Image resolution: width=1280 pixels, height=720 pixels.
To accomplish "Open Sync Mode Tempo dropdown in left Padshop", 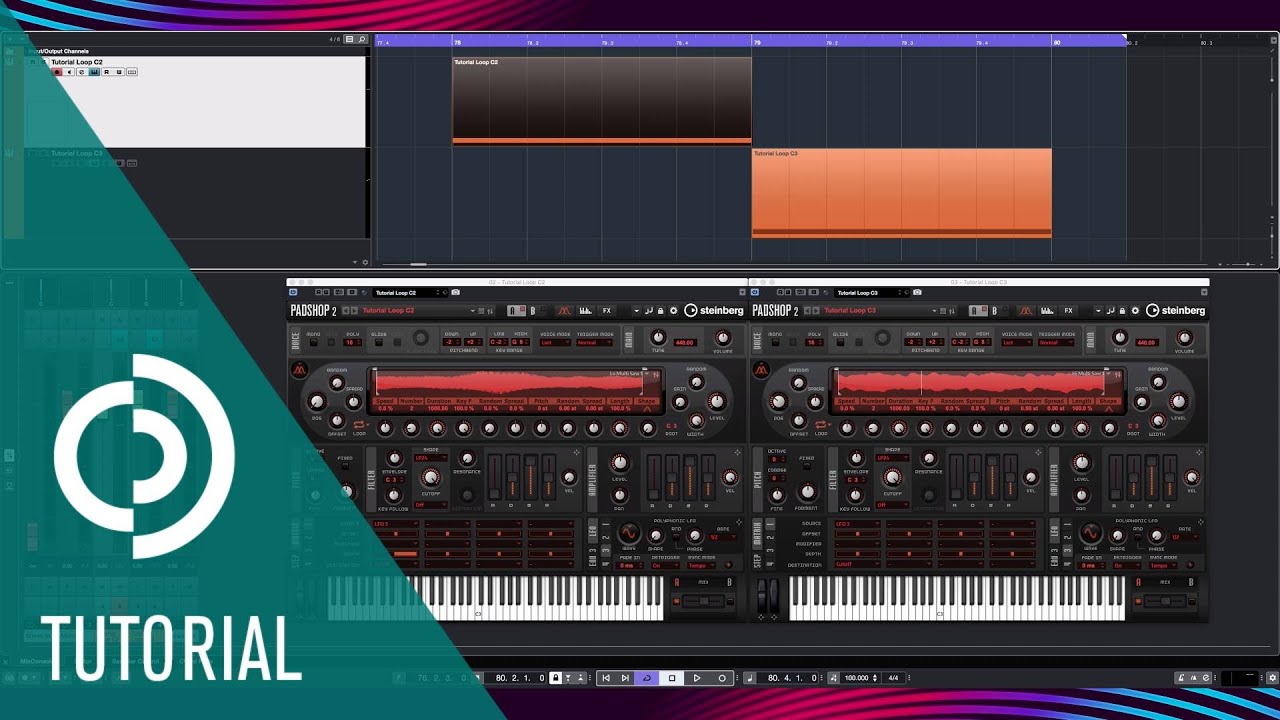I will (701, 565).
